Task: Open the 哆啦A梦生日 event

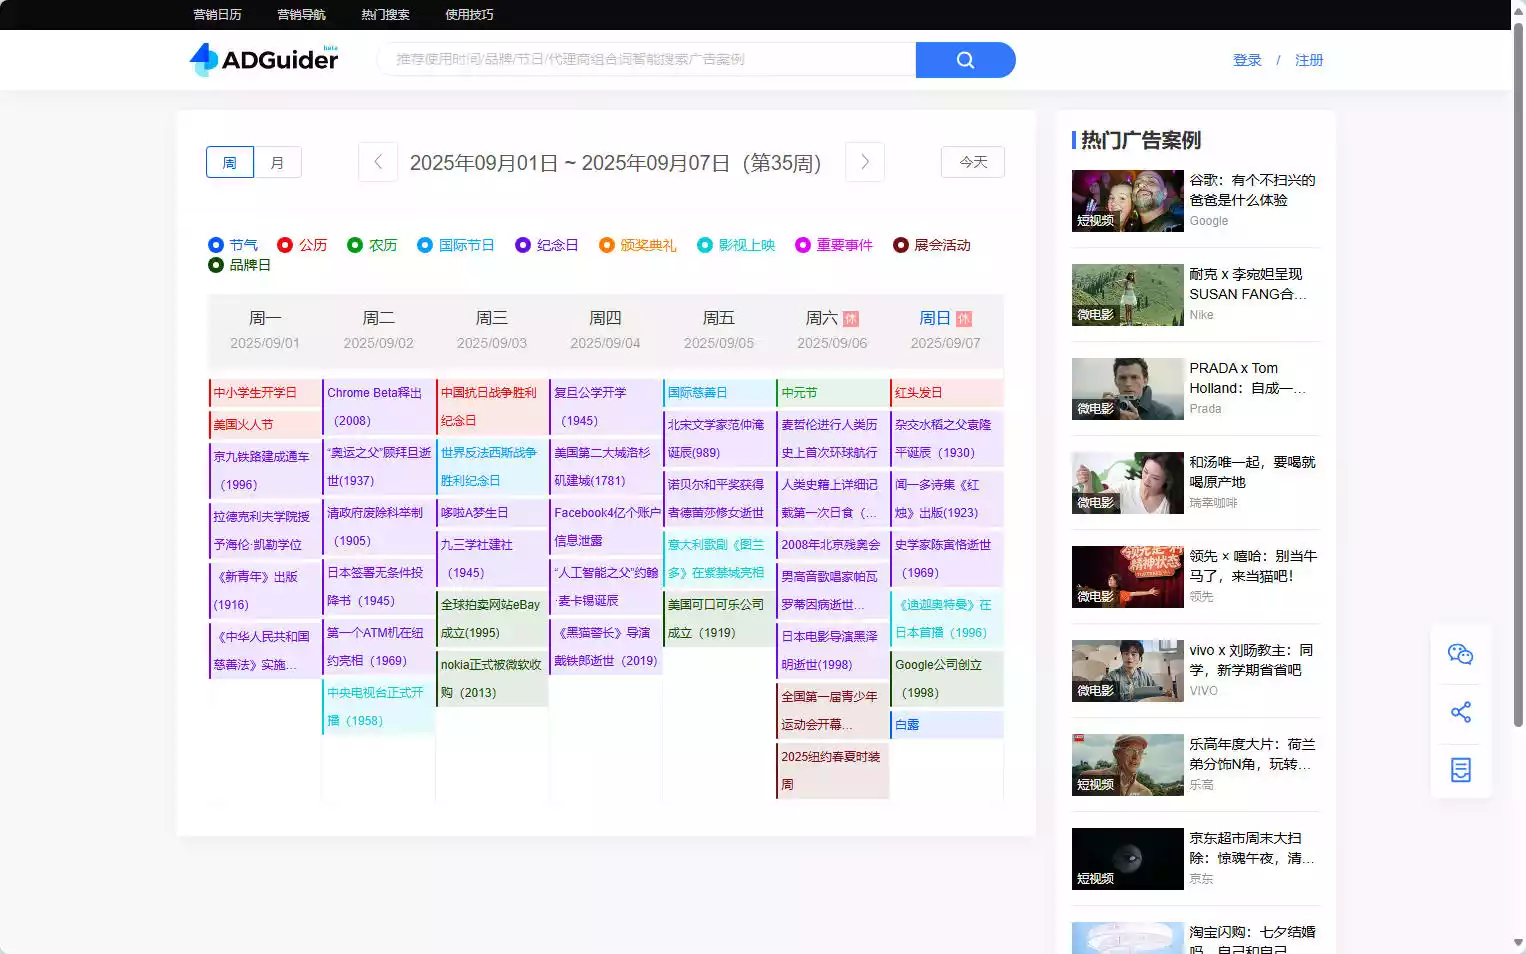Action: coord(492,513)
